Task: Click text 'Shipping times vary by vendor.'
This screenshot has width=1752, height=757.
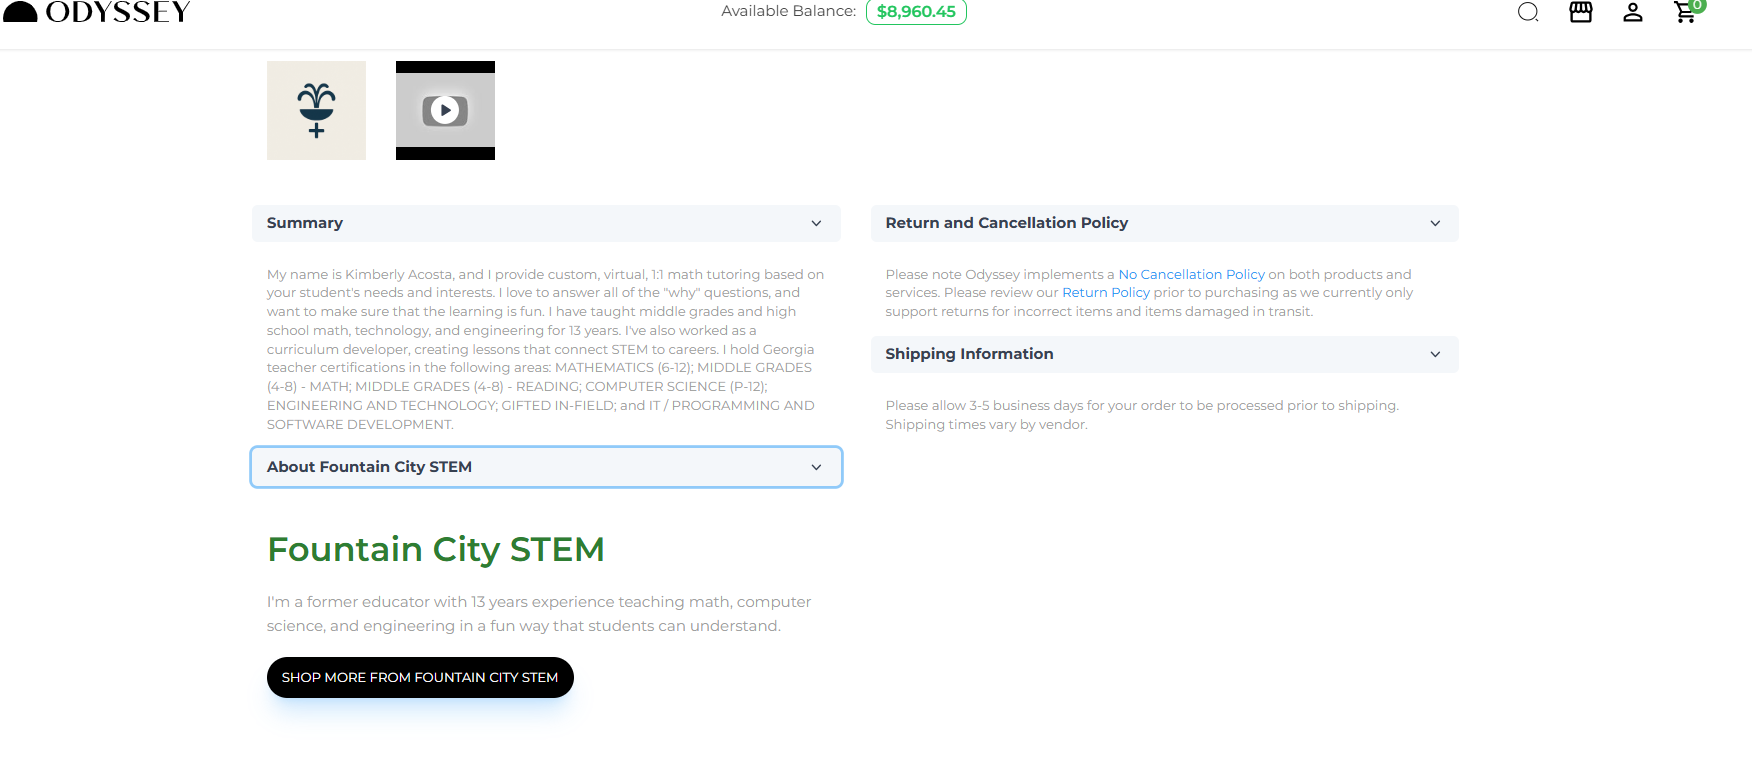Action: [x=986, y=425]
